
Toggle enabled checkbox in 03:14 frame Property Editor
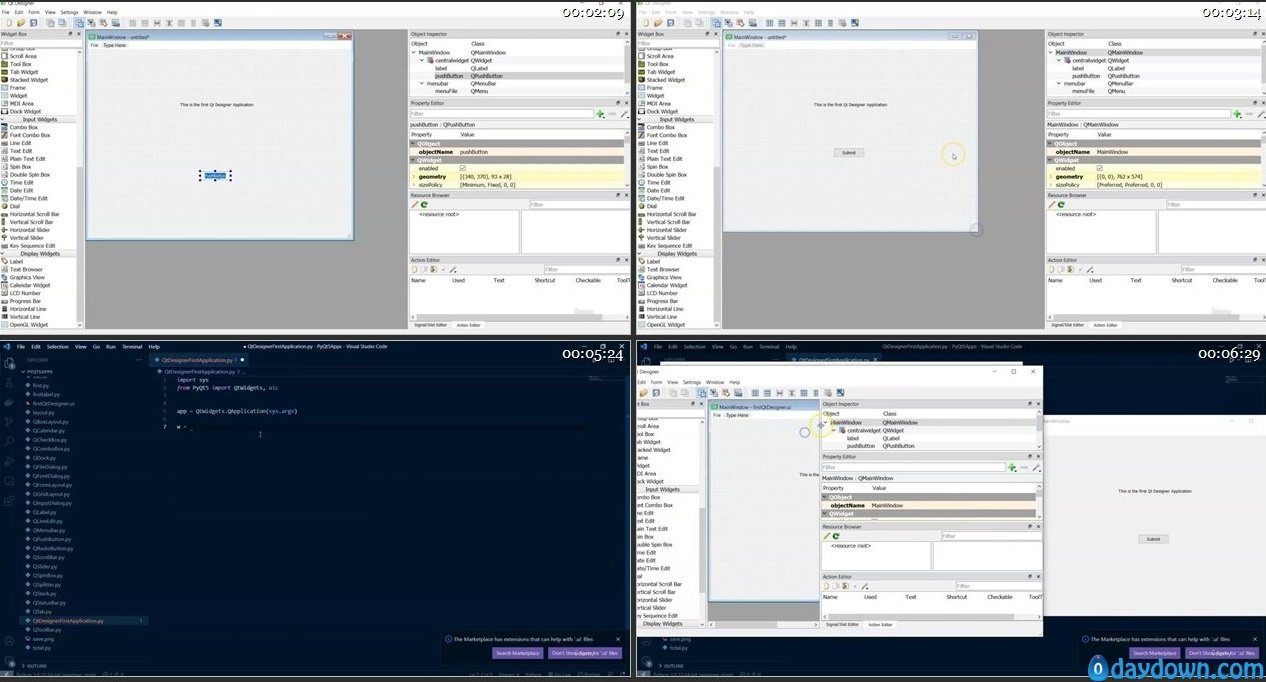click(x=1100, y=168)
